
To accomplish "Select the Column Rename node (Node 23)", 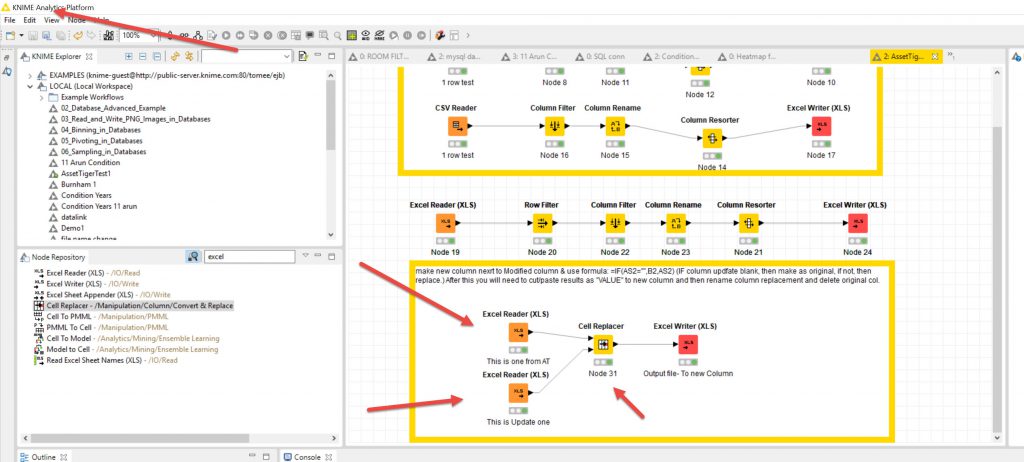I will click(671, 224).
